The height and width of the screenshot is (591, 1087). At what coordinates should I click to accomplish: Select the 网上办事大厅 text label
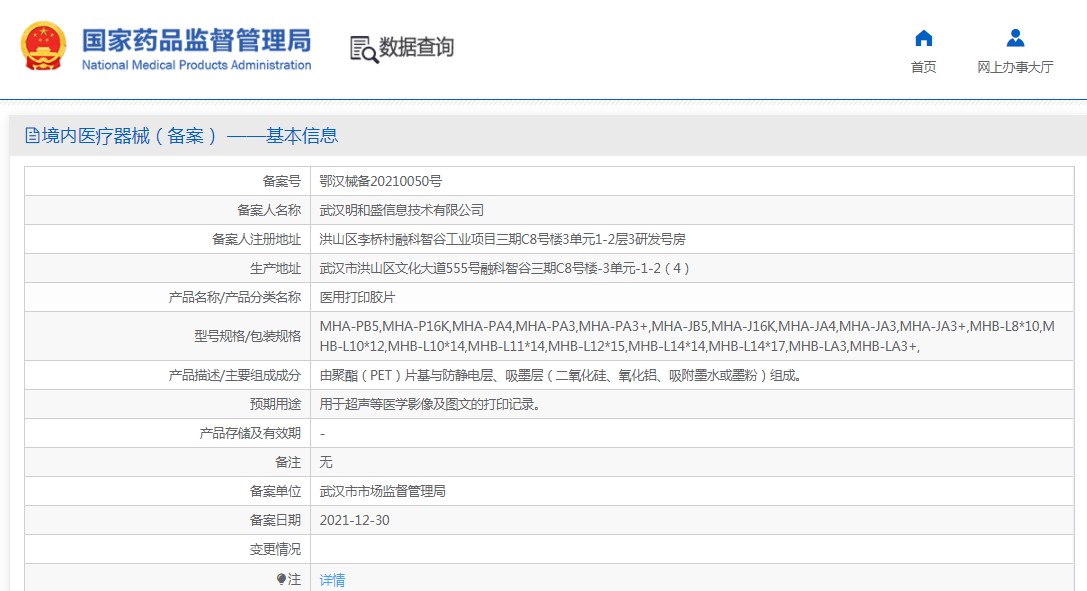(x=1015, y=67)
